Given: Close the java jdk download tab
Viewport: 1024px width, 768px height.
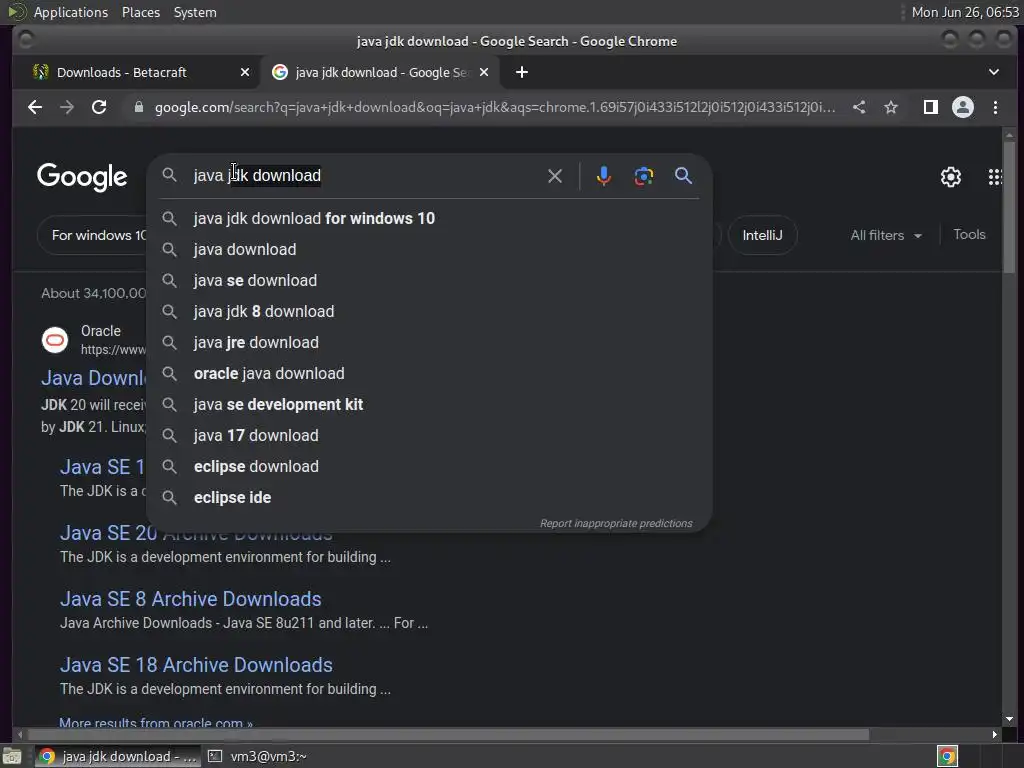Looking at the screenshot, I should pos(484,72).
